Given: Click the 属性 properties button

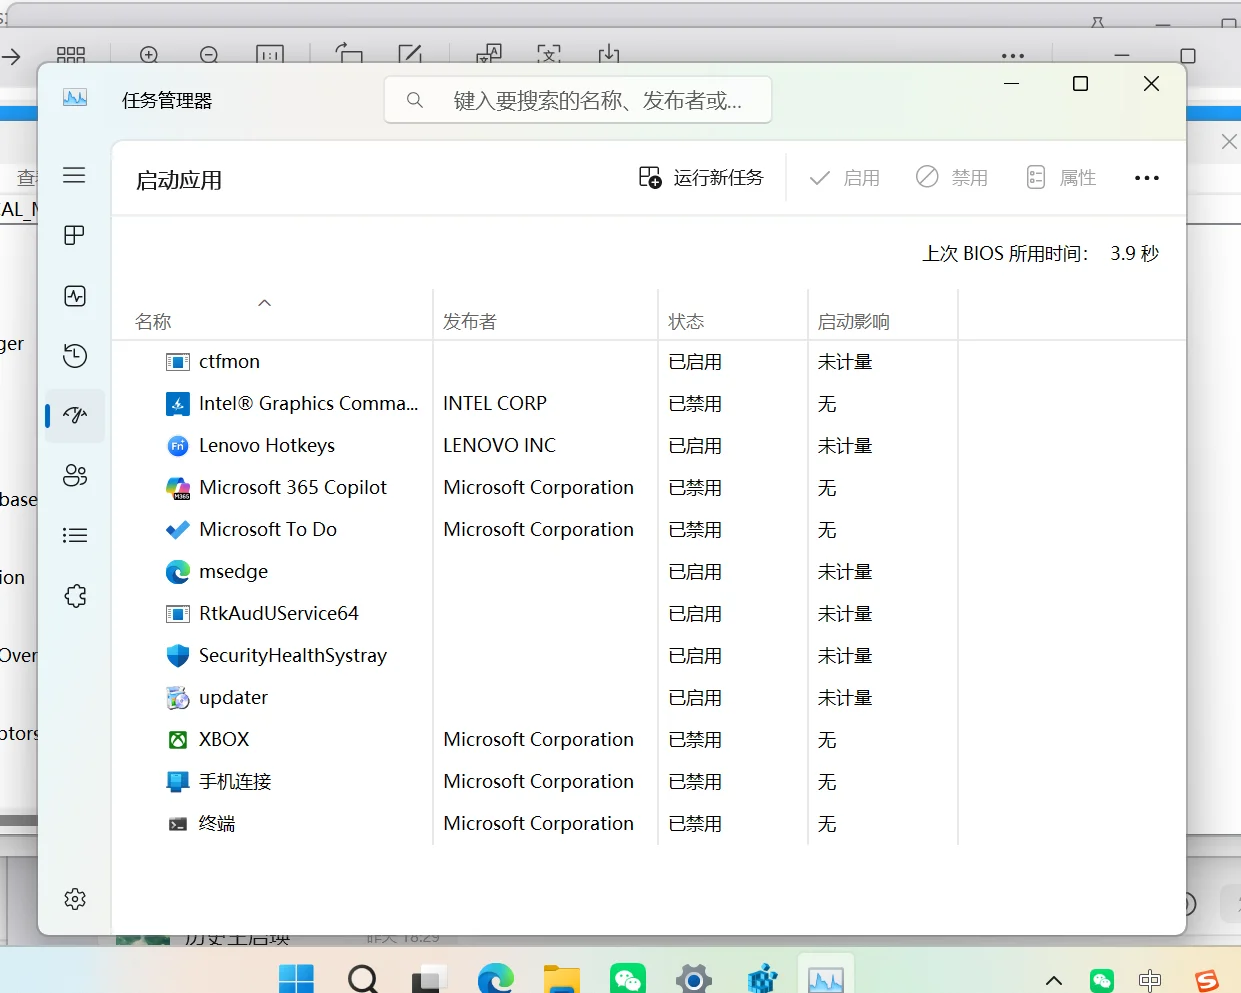Looking at the screenshot, I should coord(1061,178).
